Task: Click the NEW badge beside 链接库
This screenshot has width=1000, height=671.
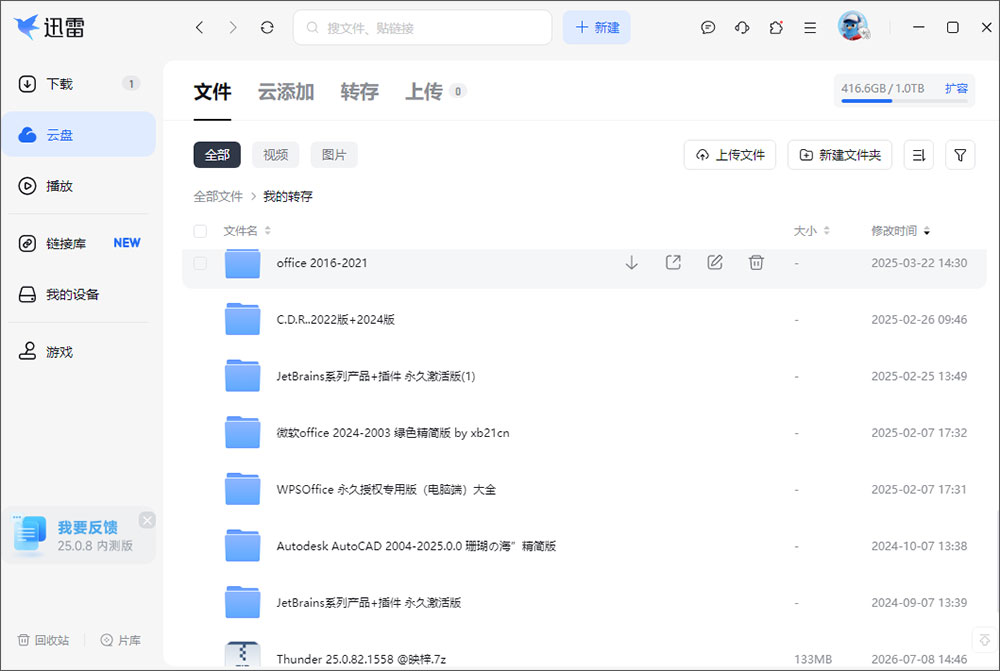Action: 127,243
